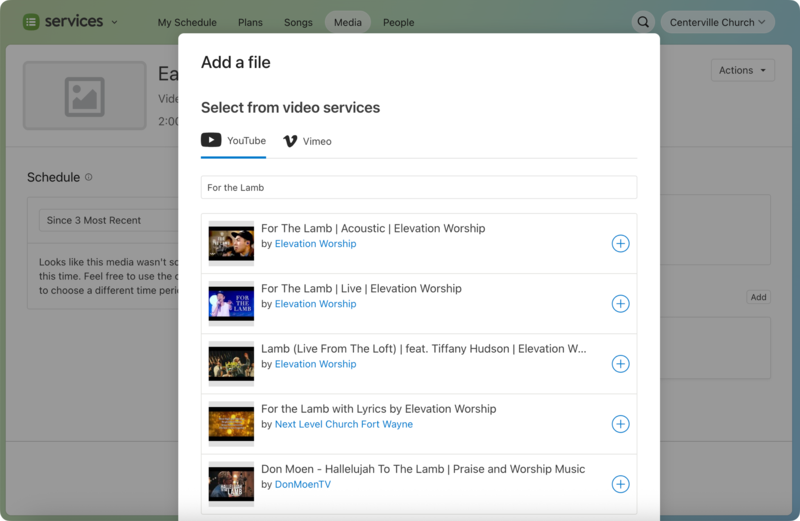Image resolution: width=800 pixels, height=521 pixels.
Task: Open the Centerville Church dropdown
Action: 717,22
